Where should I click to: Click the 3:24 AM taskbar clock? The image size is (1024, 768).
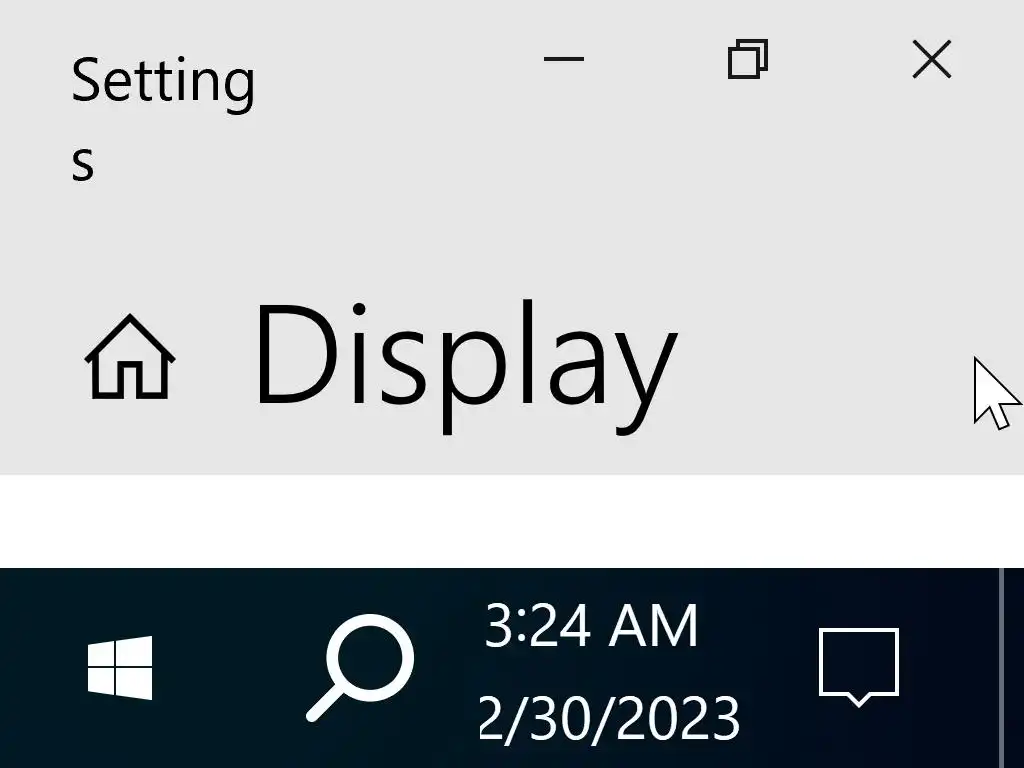[592, 626]
